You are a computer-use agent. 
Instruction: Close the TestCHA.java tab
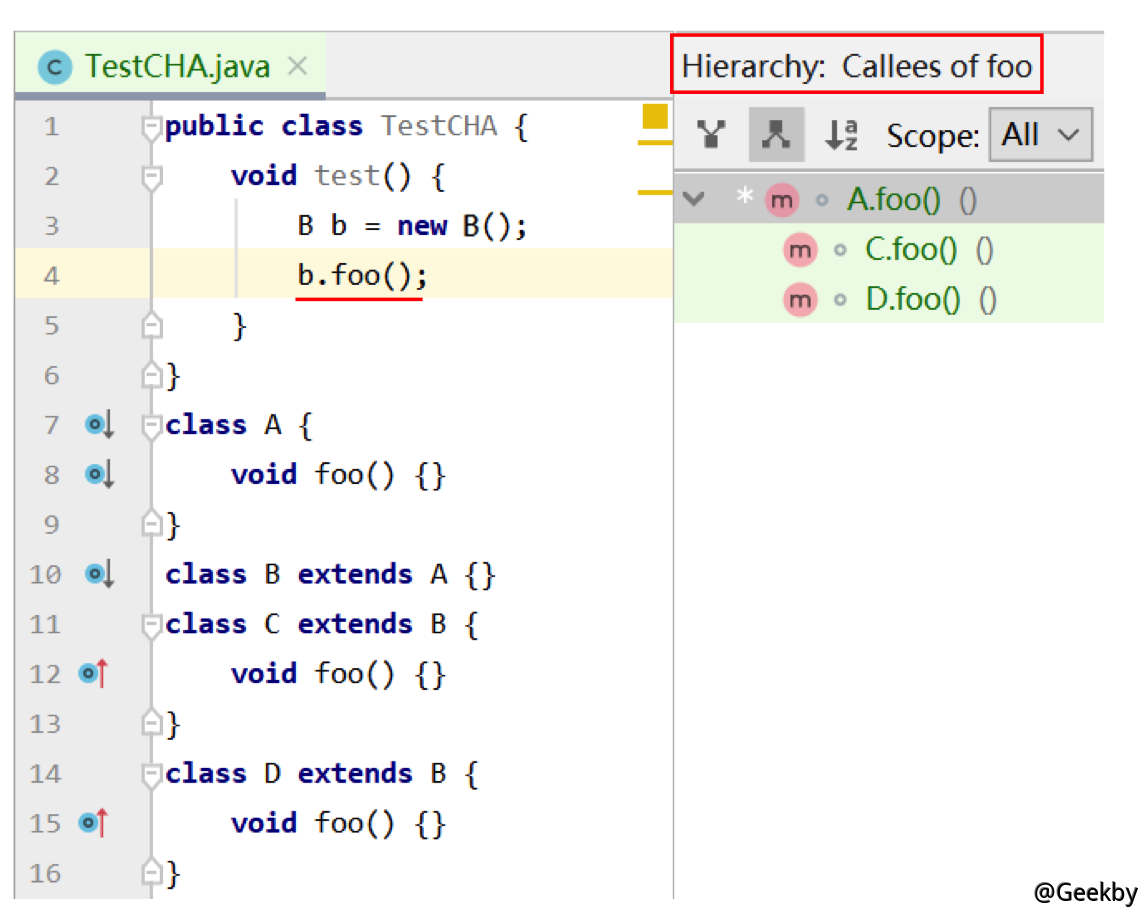tap(297, 67)
